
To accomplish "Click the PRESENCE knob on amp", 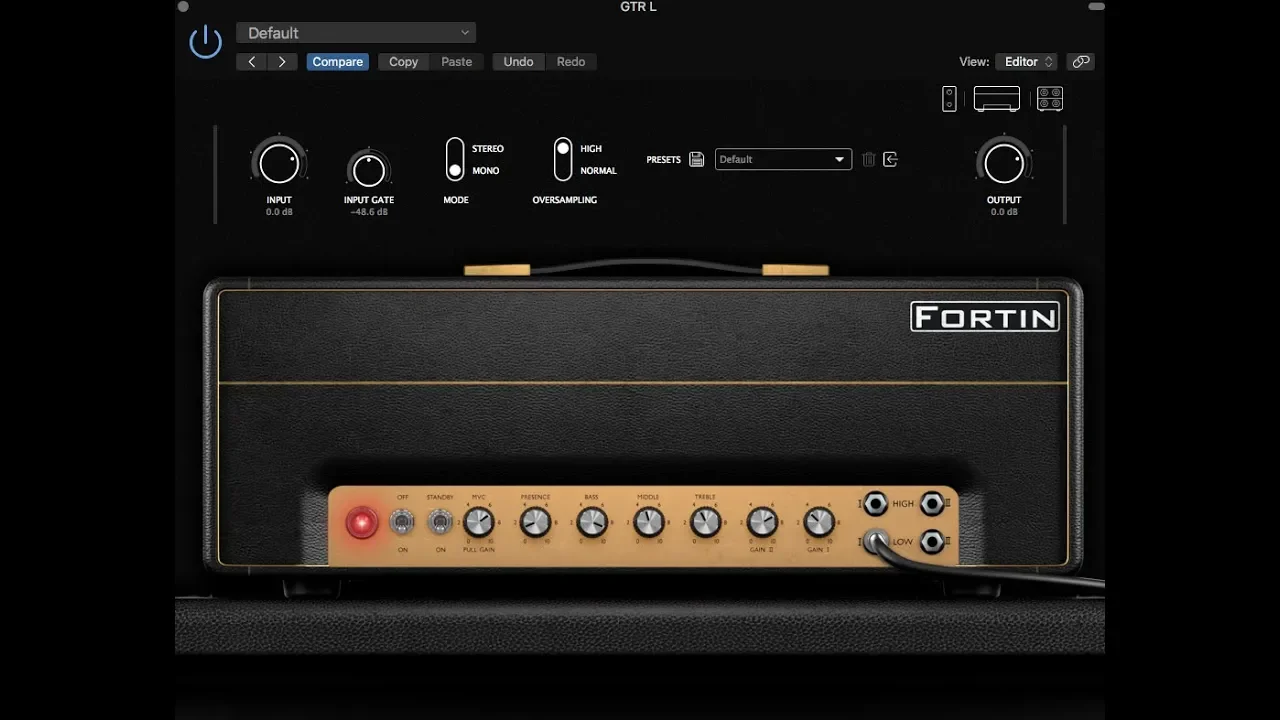I will [x=535, y=522].
